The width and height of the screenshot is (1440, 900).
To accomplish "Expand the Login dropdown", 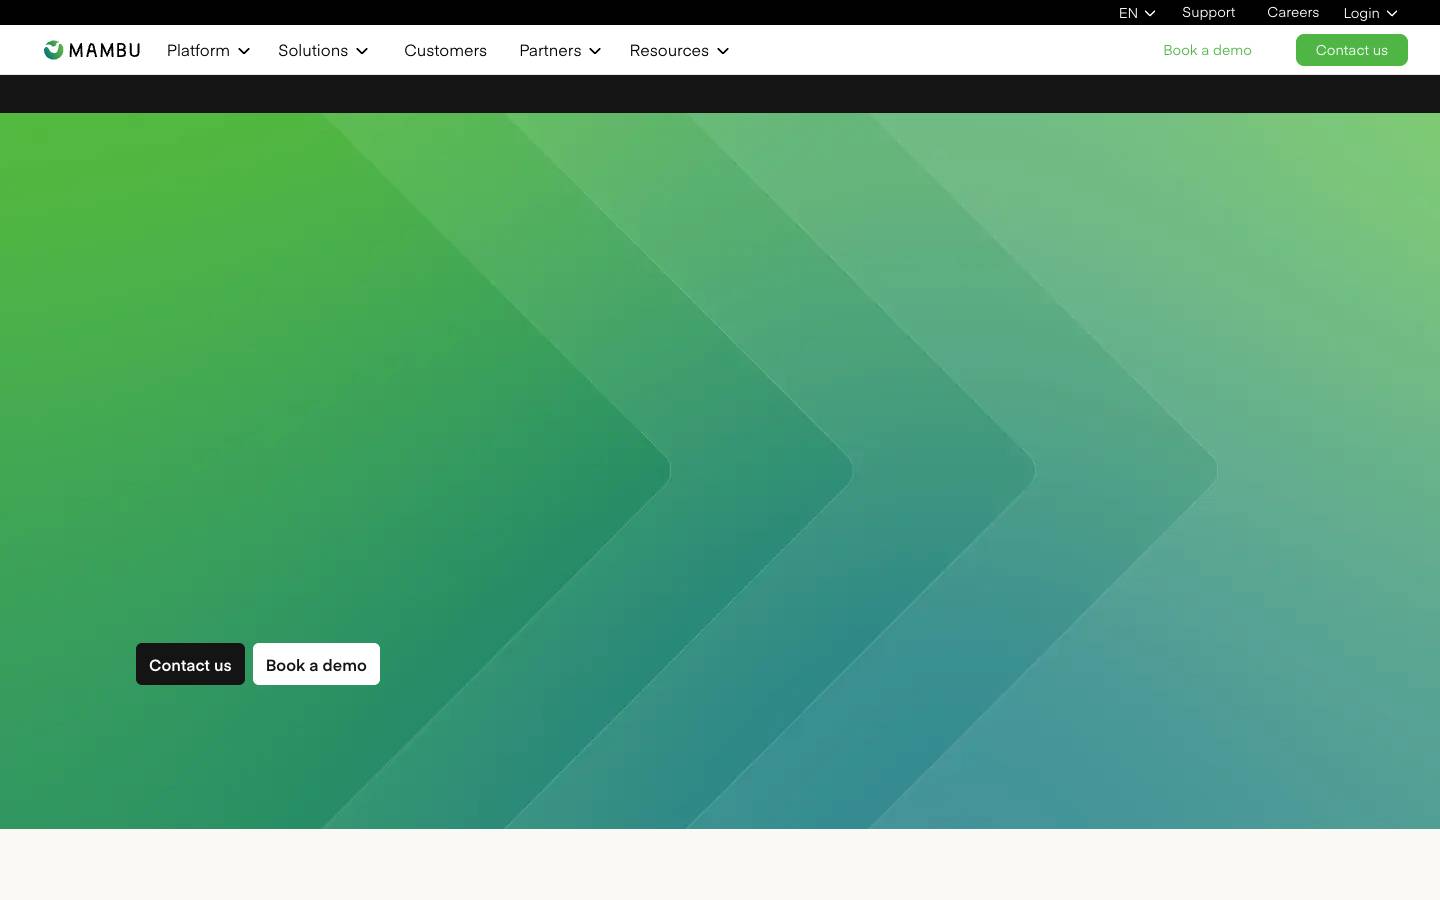I will [1370, 13].
